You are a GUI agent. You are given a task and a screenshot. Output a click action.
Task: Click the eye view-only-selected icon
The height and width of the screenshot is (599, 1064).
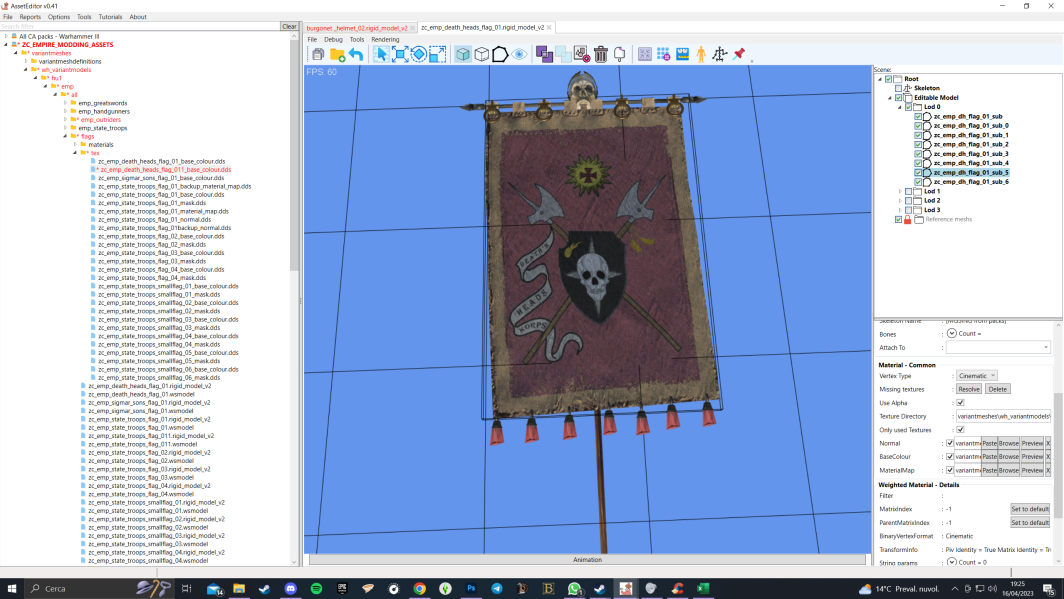click(x=519, y=54)
